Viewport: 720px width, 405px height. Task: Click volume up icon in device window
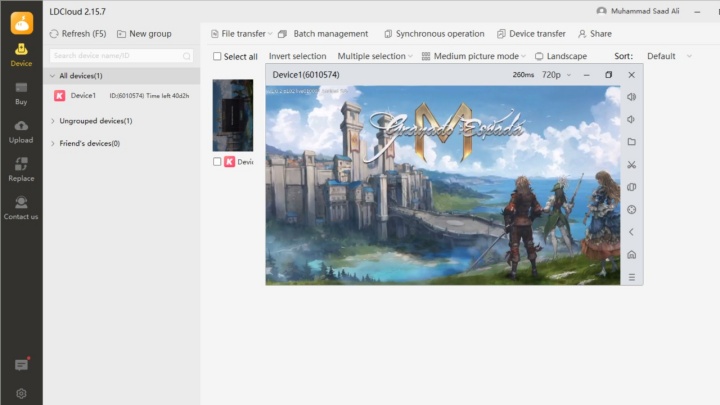631,97
